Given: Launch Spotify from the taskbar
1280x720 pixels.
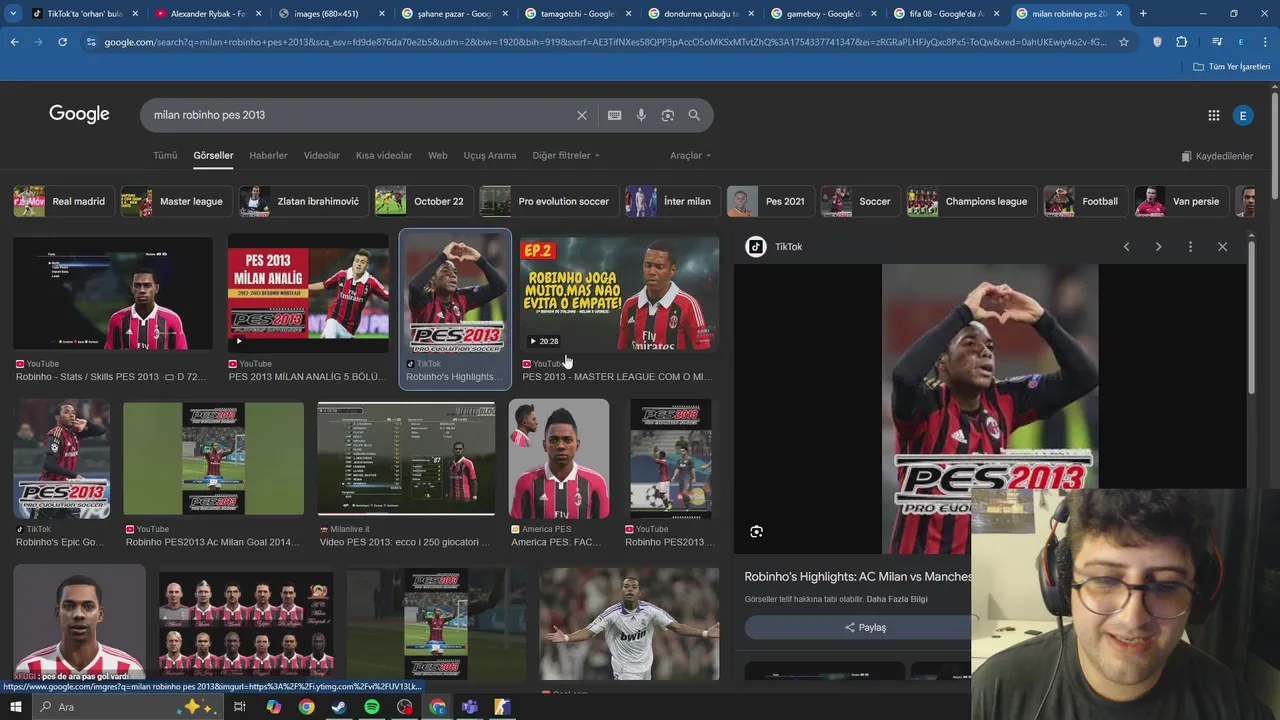Looking at the screenshot, I should tap(372, 707).
